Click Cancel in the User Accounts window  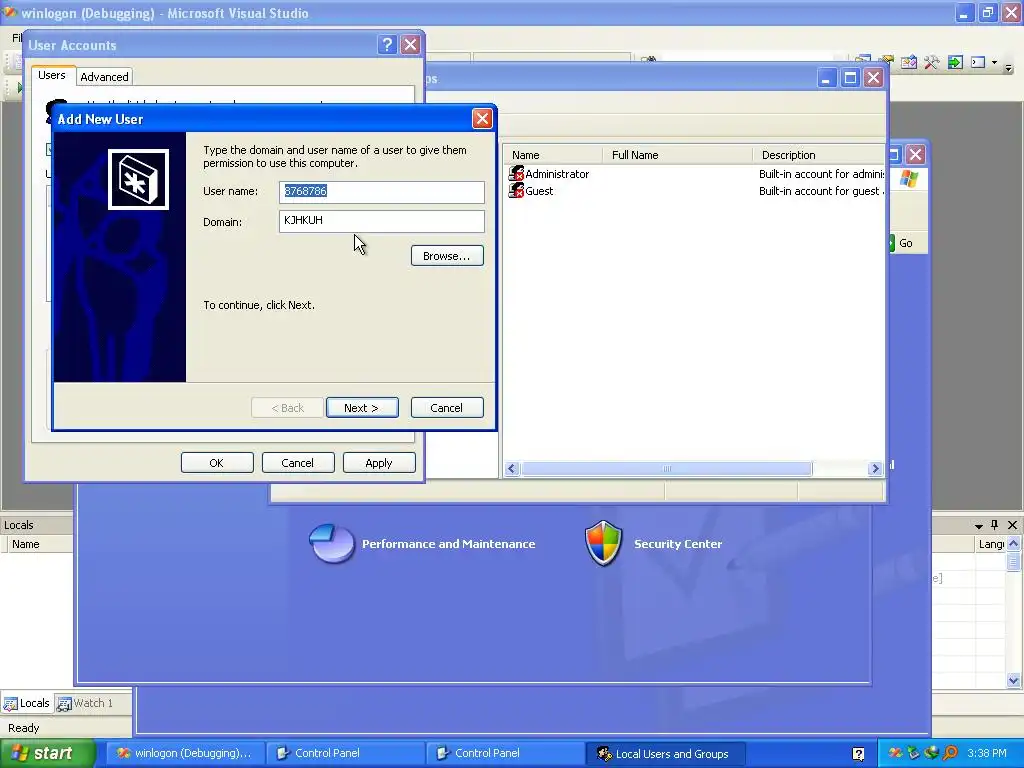(298, 462)
